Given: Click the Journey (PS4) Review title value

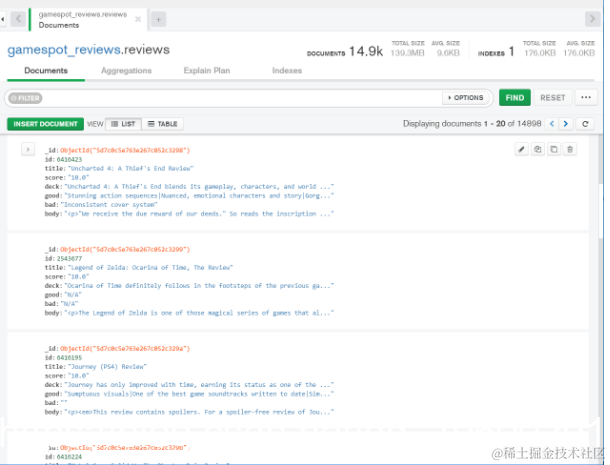Looking at the screenshot, I should [107, 367].
